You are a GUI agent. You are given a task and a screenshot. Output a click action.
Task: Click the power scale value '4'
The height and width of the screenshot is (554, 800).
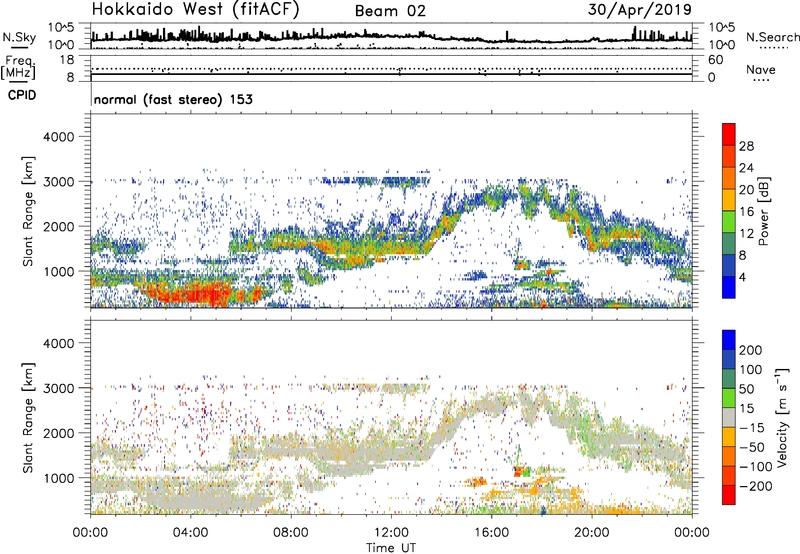click(742, 277)
